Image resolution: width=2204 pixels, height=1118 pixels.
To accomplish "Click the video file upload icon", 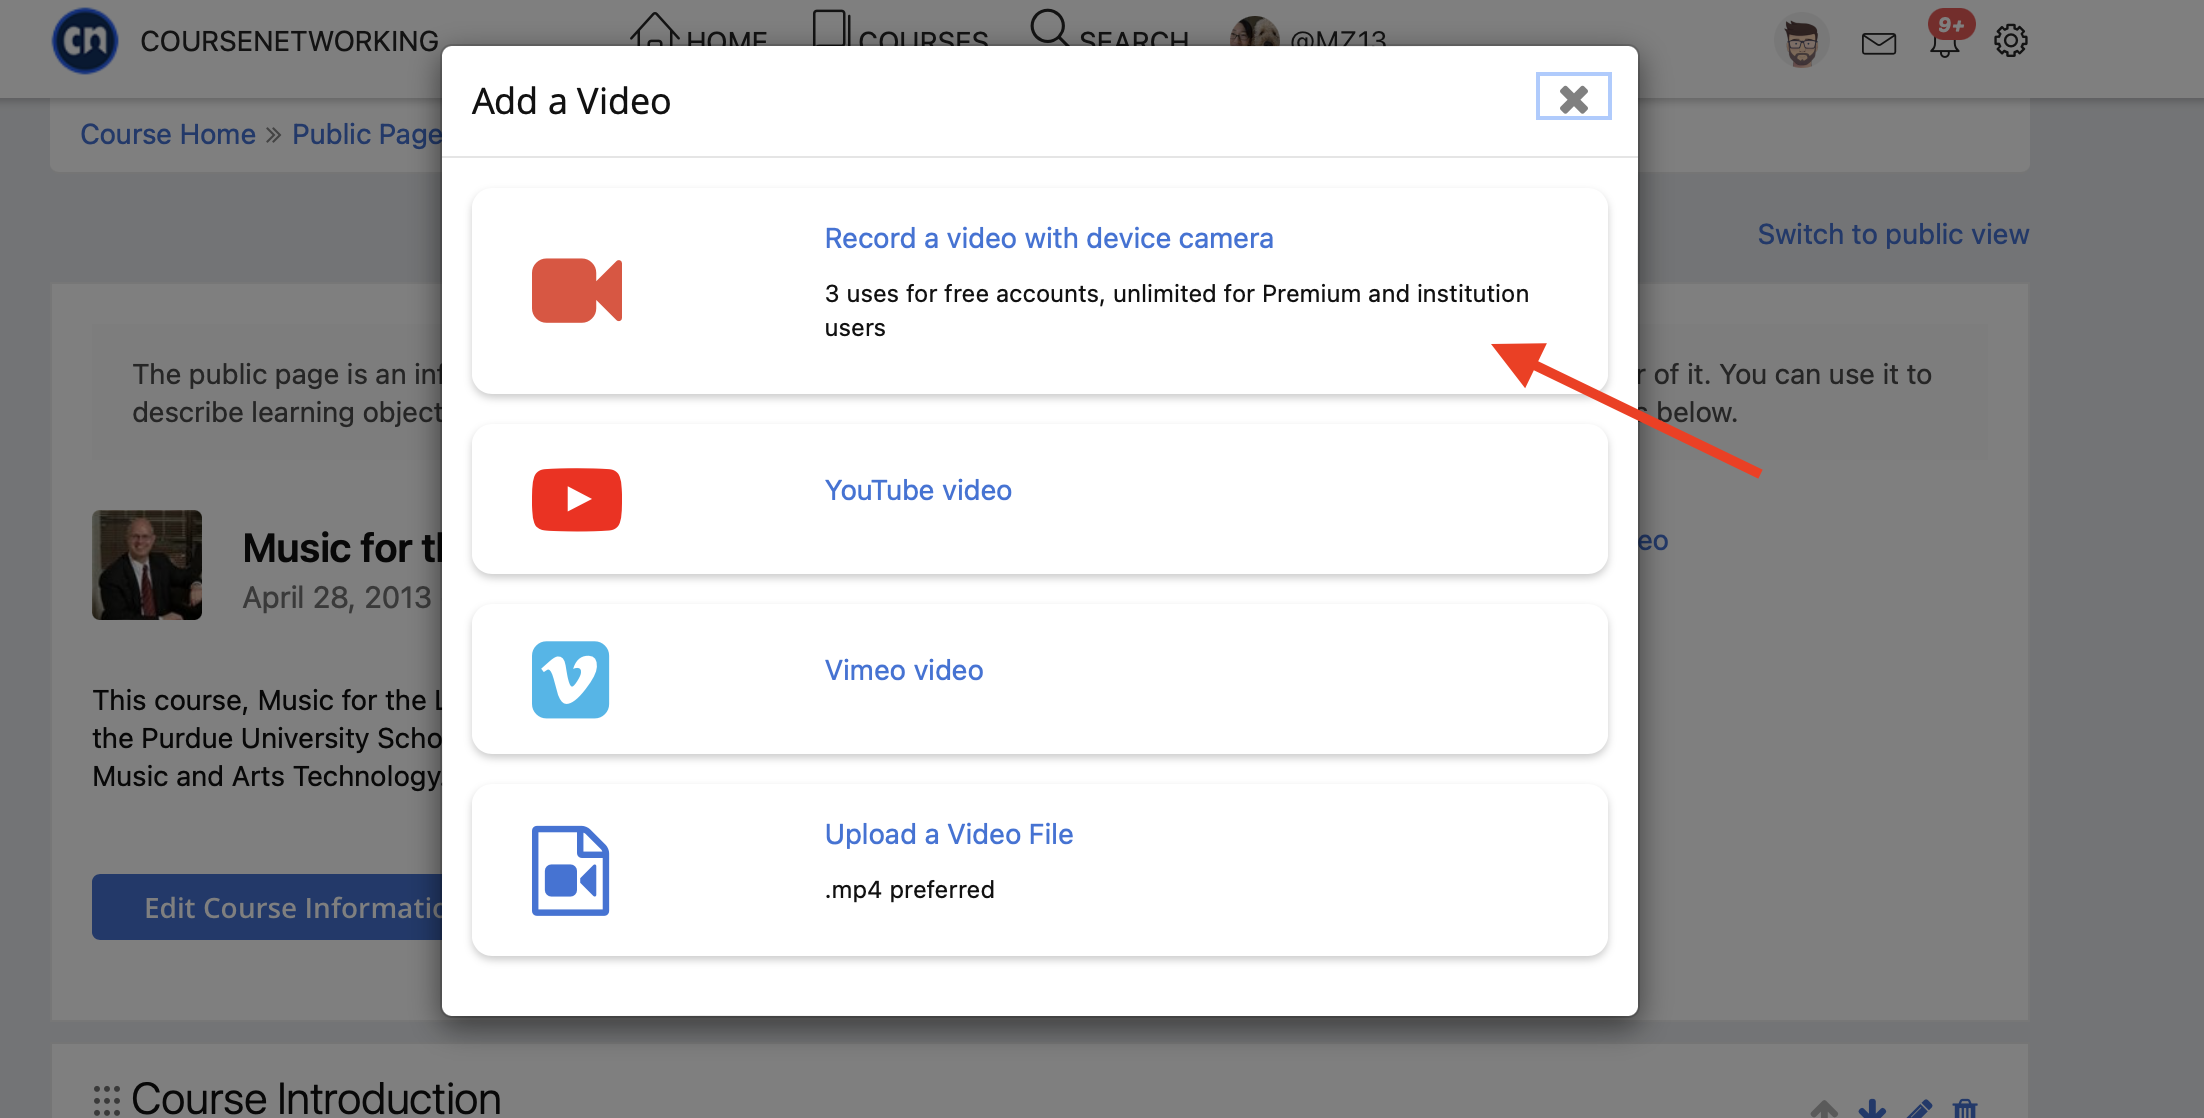I will pyautogui.click(x=570, y=870).
